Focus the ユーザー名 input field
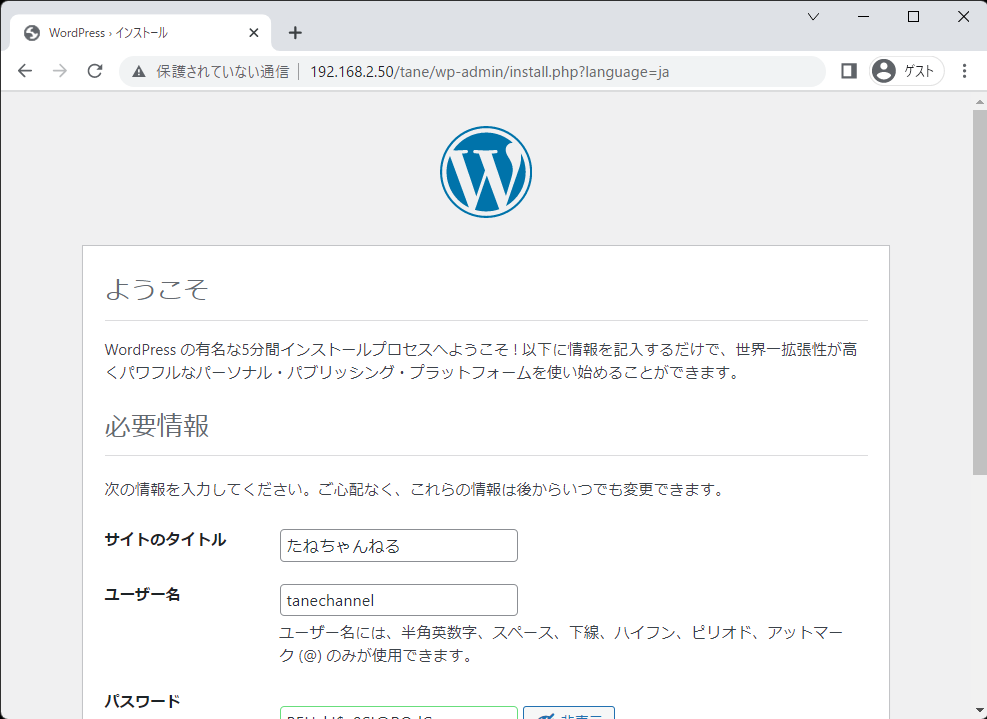This screenshot has height=719, width=987. click(398, 600)
